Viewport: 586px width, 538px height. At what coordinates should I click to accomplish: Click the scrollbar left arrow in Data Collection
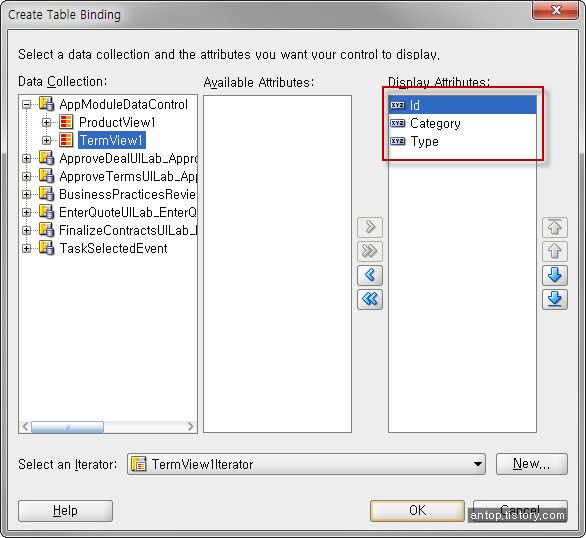pyautogui.click(x=25, y=427)
